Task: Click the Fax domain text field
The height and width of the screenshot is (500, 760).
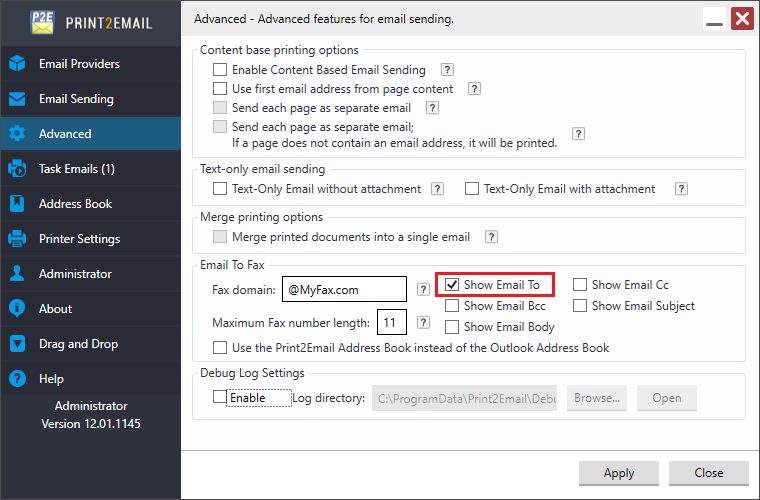Action: [x=344, y=289]
